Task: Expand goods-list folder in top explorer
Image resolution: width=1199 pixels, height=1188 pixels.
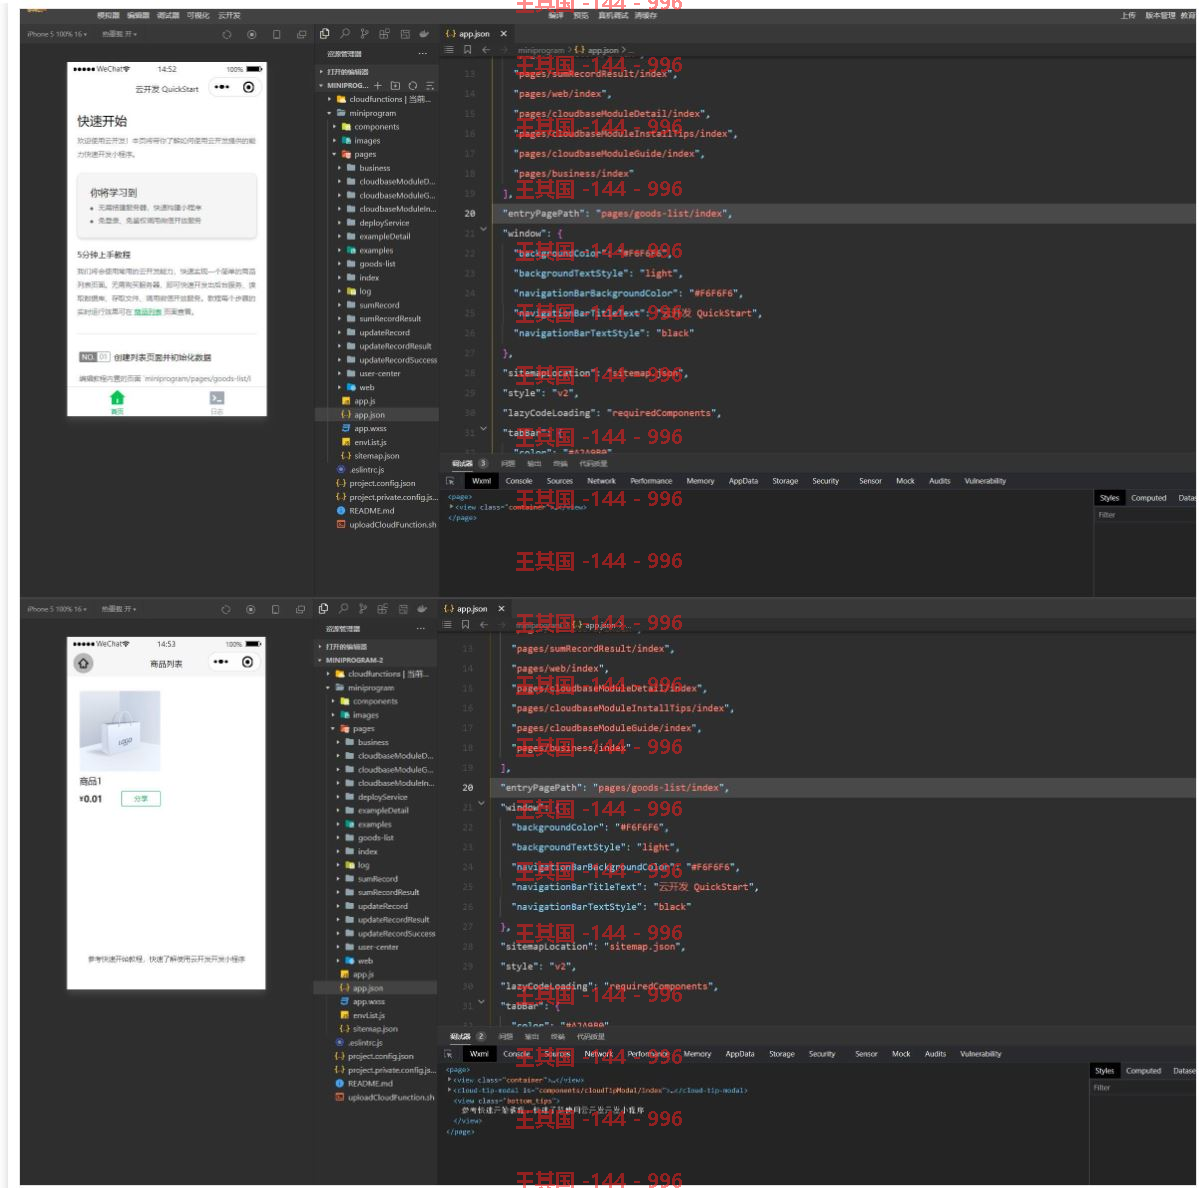Action: click(340, 264)
